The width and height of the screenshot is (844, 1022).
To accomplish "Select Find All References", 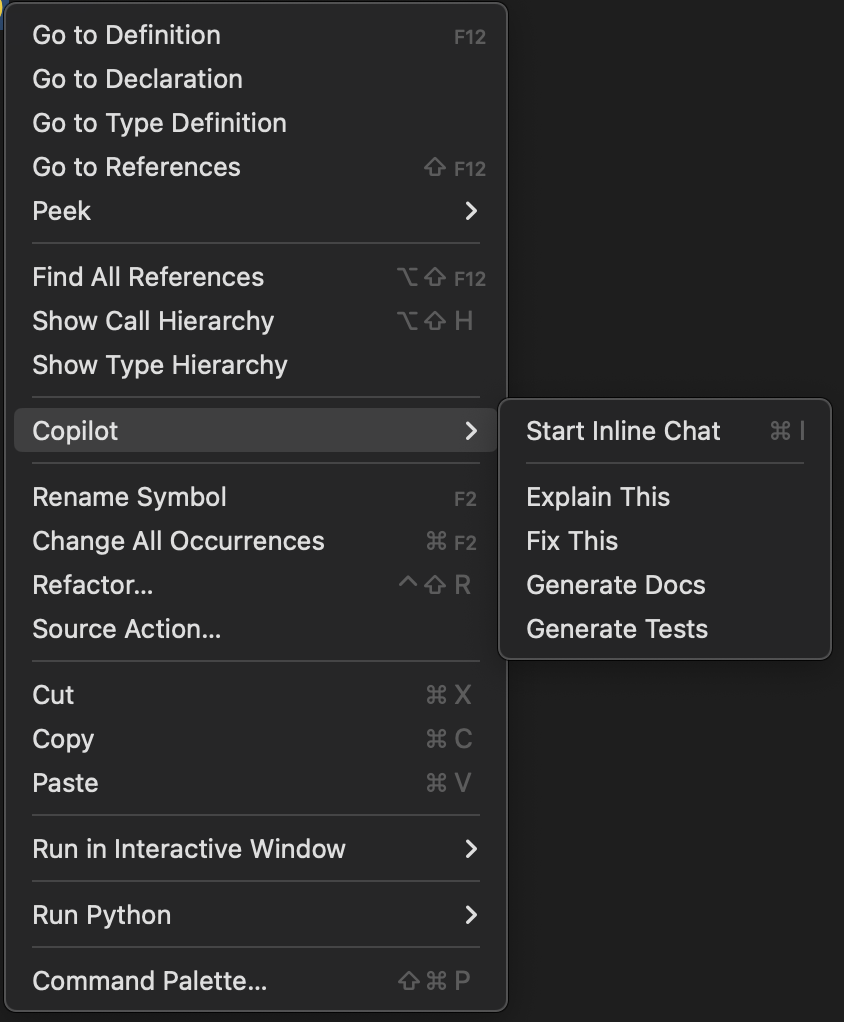I will (148, 277).
